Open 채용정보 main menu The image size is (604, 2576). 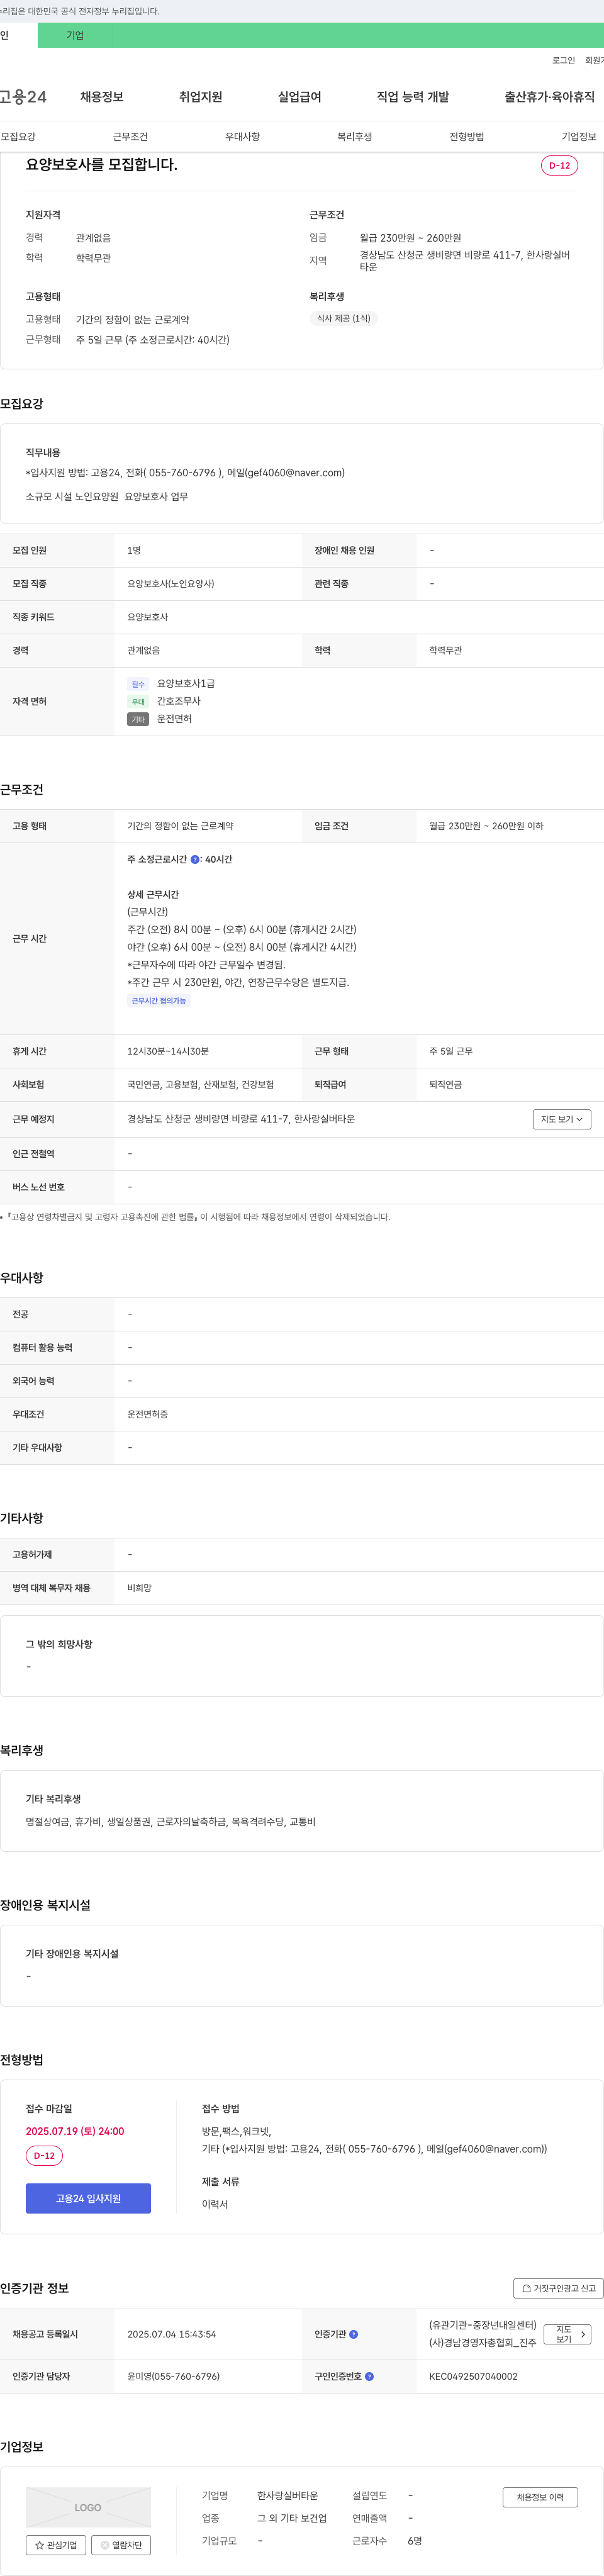[x=102, y=97]
